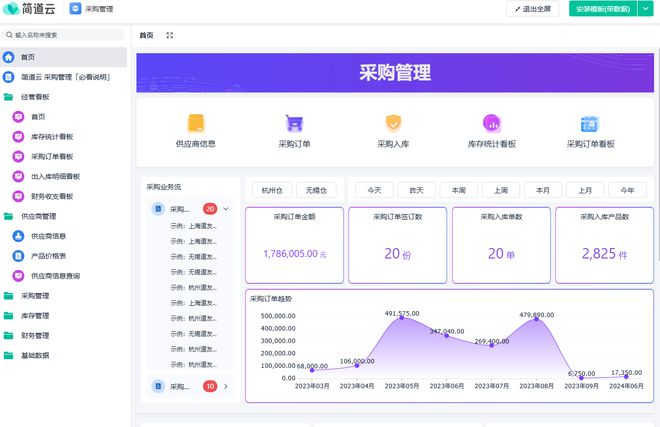Select the 今天 date filter
This screenshot has width=660, height=427.
coord(374,190)
